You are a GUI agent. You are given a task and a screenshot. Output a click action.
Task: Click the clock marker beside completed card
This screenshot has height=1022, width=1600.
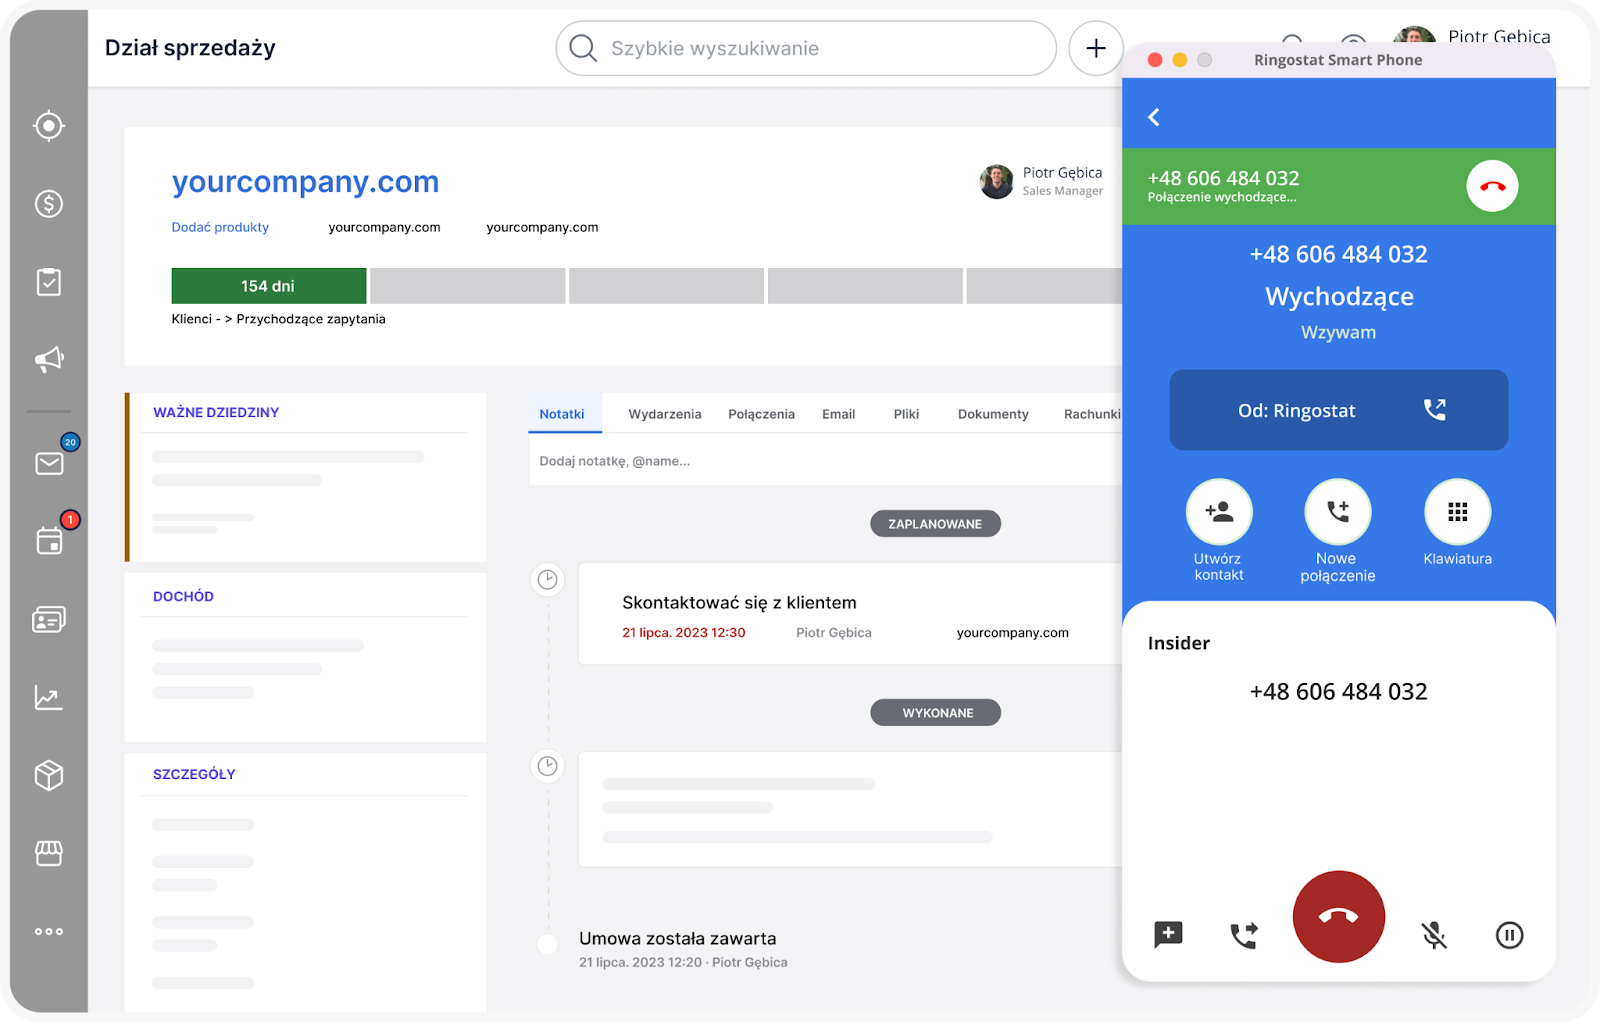point(548,766)
